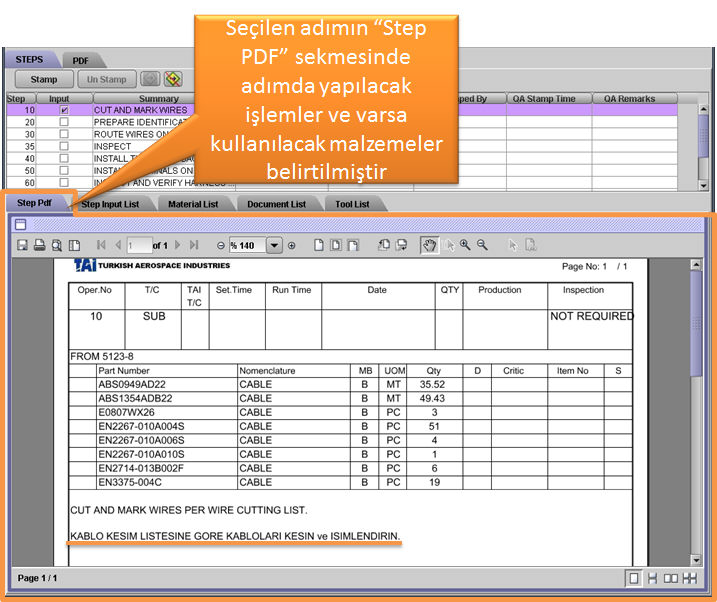Toggle the PDF side panel icon
The width and height of the screenshot is (717, 602).
pos(75,245)
